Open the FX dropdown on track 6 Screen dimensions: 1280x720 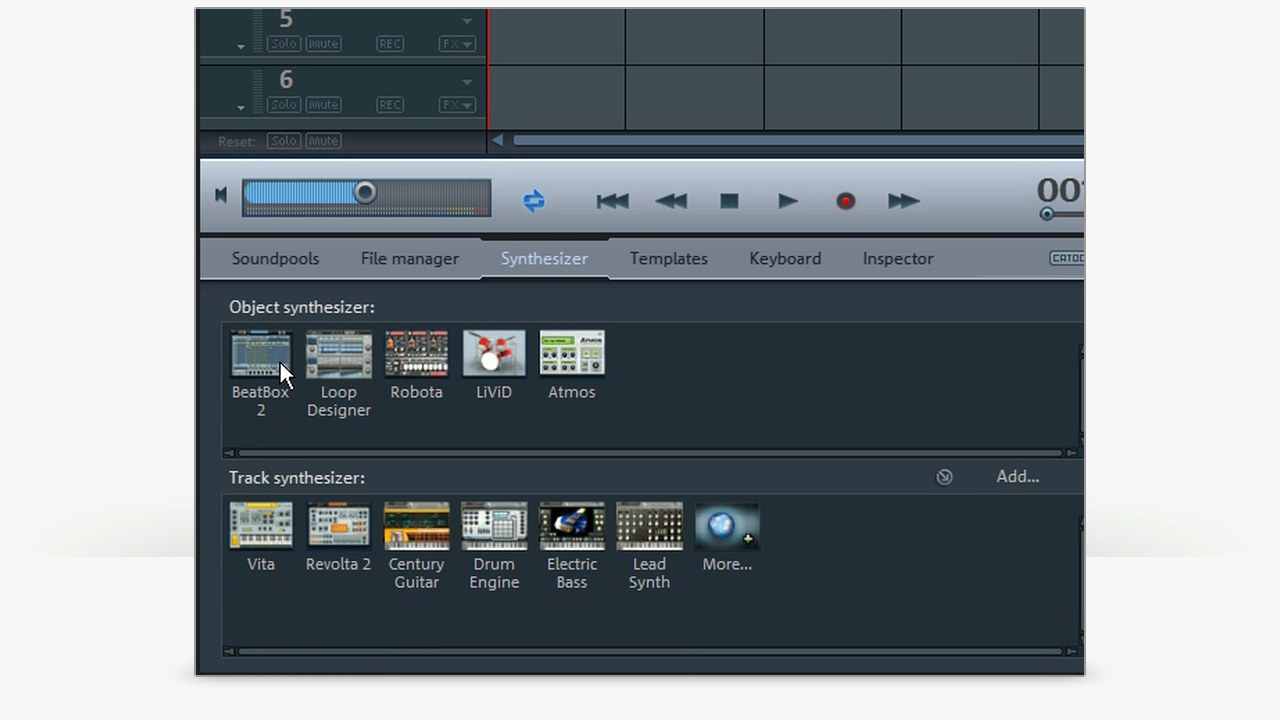pos(457,105)
